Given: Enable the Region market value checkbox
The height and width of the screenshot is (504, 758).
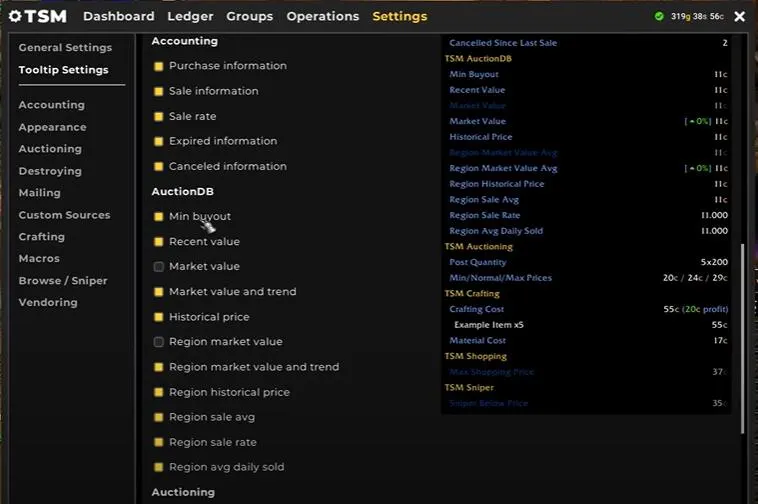Looking at the screenshot, I should coord(159,342).
